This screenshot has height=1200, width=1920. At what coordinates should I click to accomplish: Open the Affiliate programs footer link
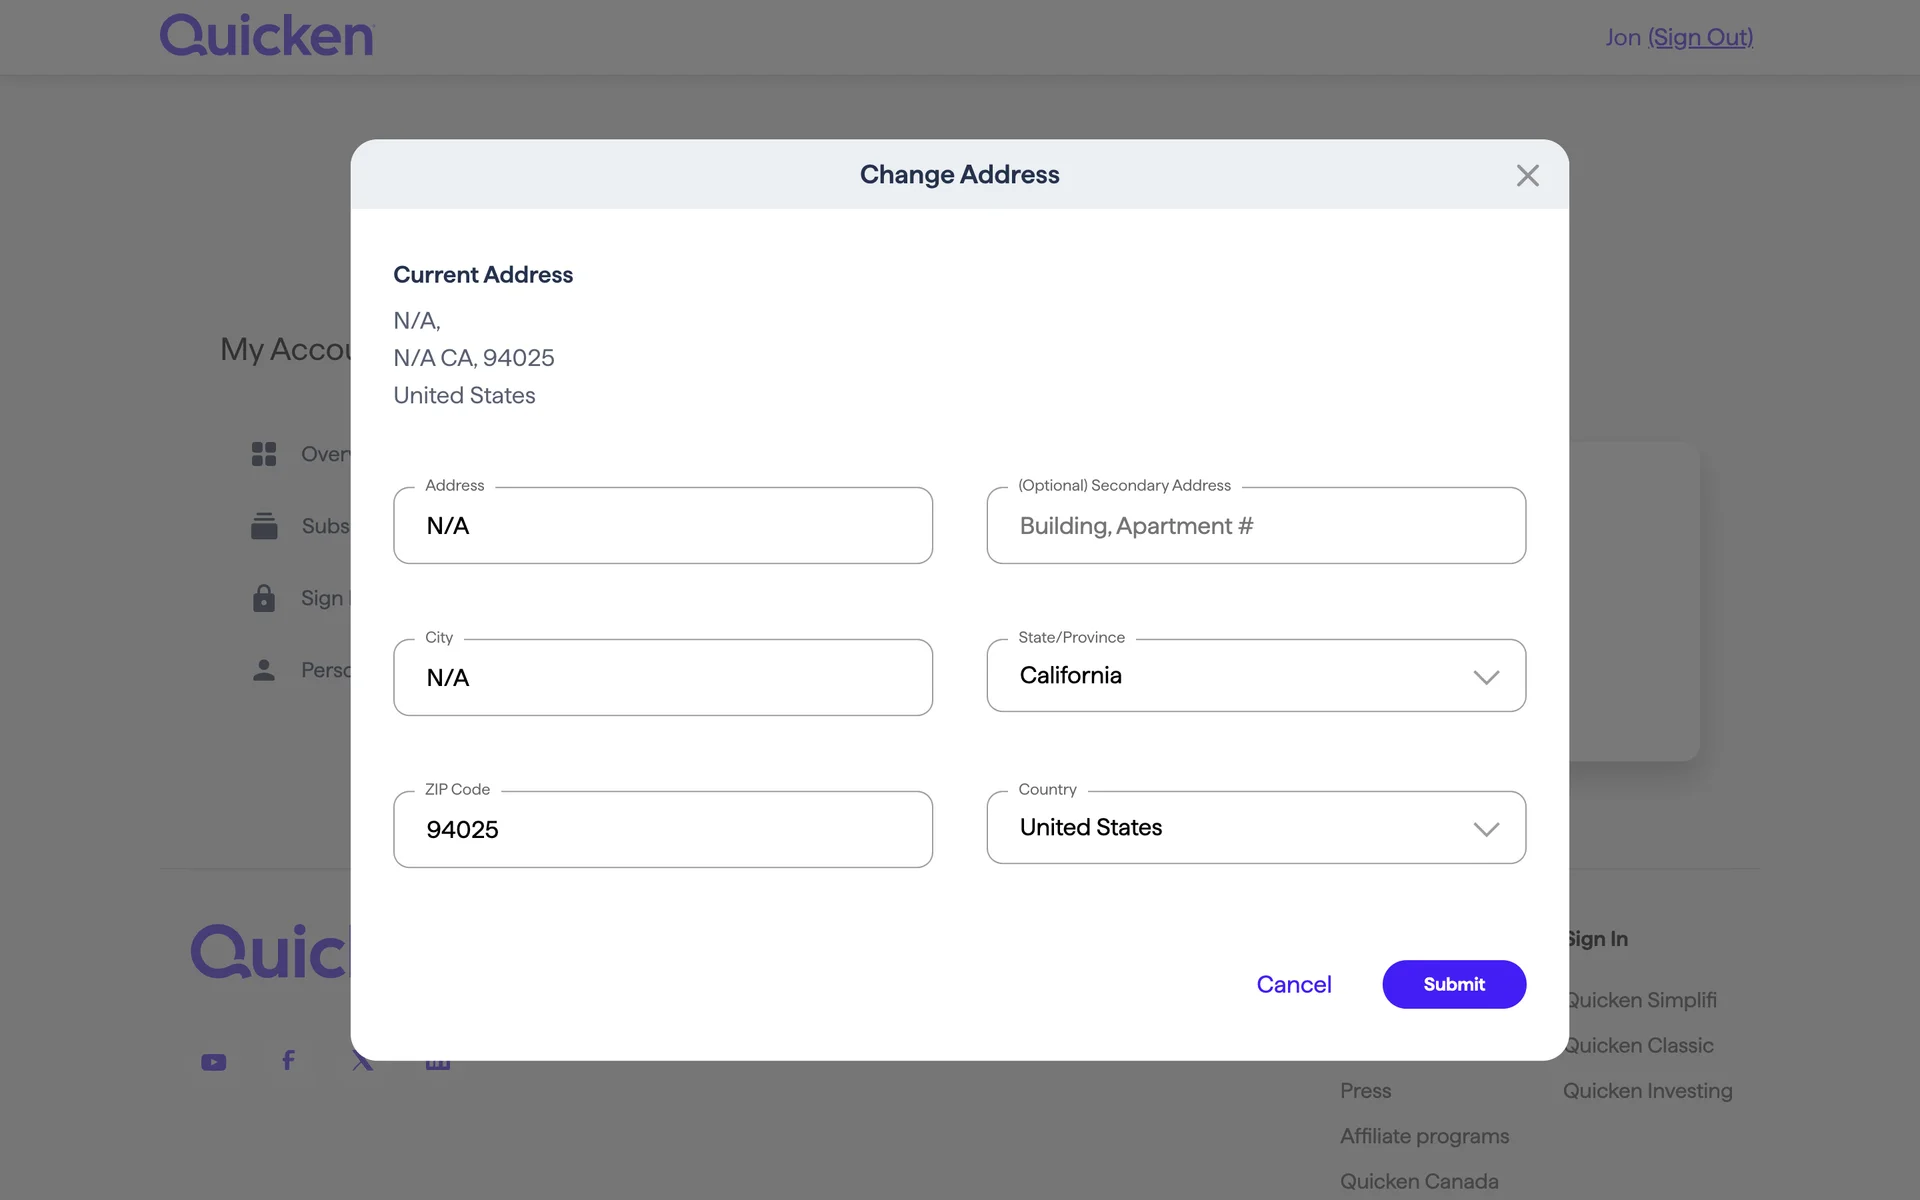click(1424, 1136)
